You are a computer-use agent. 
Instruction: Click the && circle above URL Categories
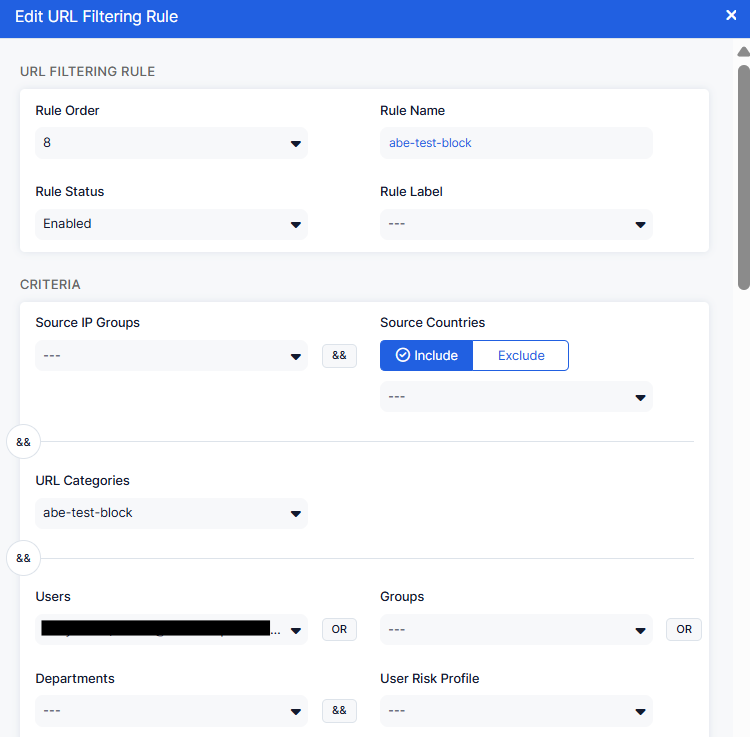pyautogui.click(x=23, y=441)
